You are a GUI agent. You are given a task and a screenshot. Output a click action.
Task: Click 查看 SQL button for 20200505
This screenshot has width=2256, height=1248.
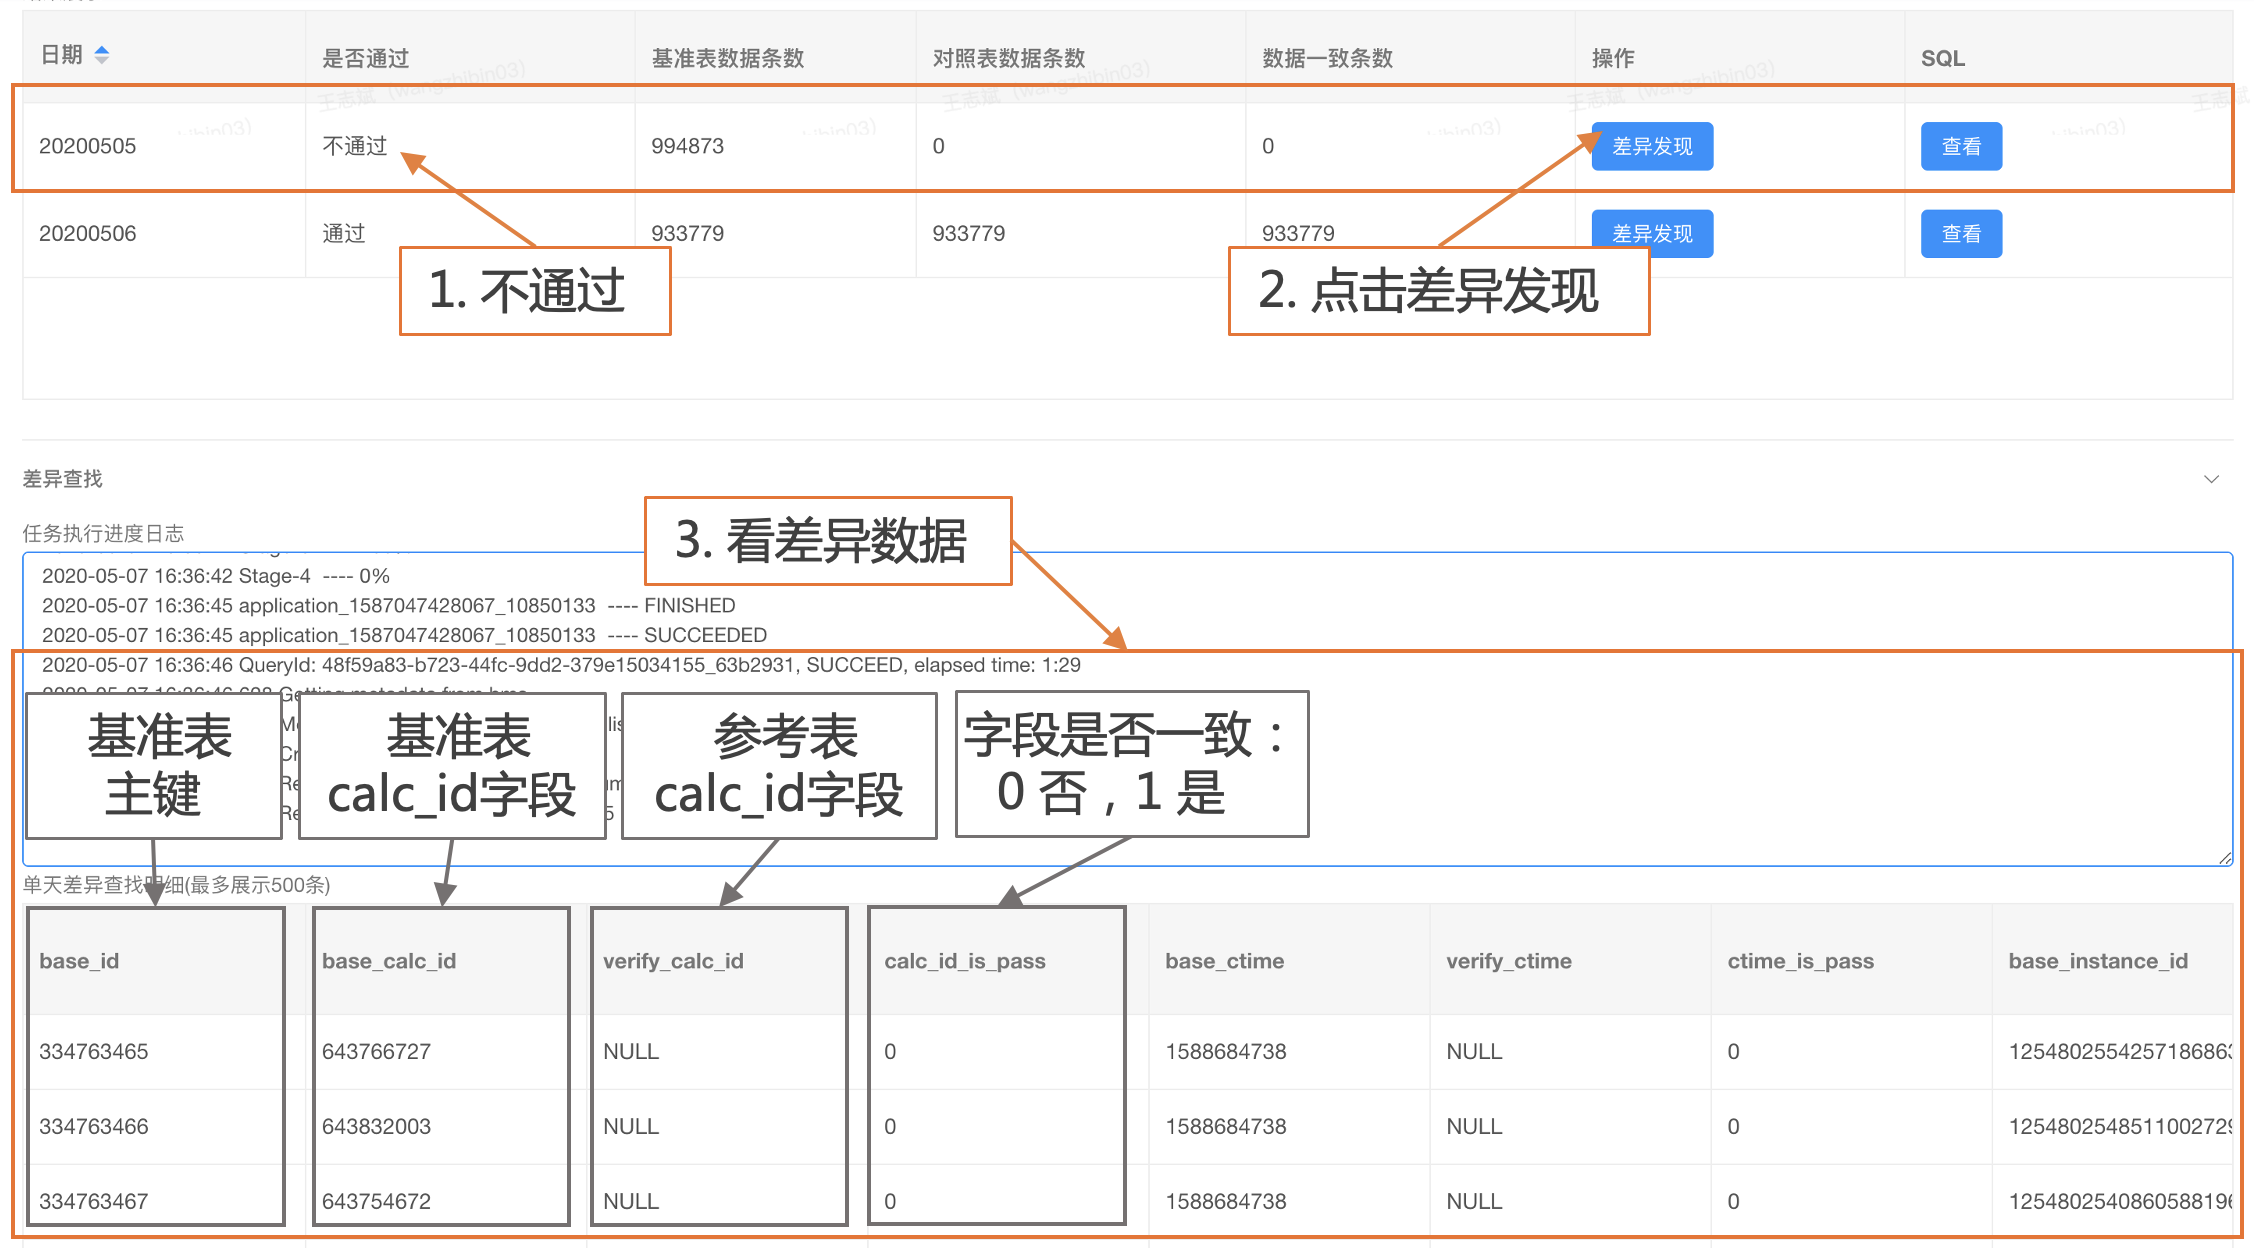tap(1960, 146)
